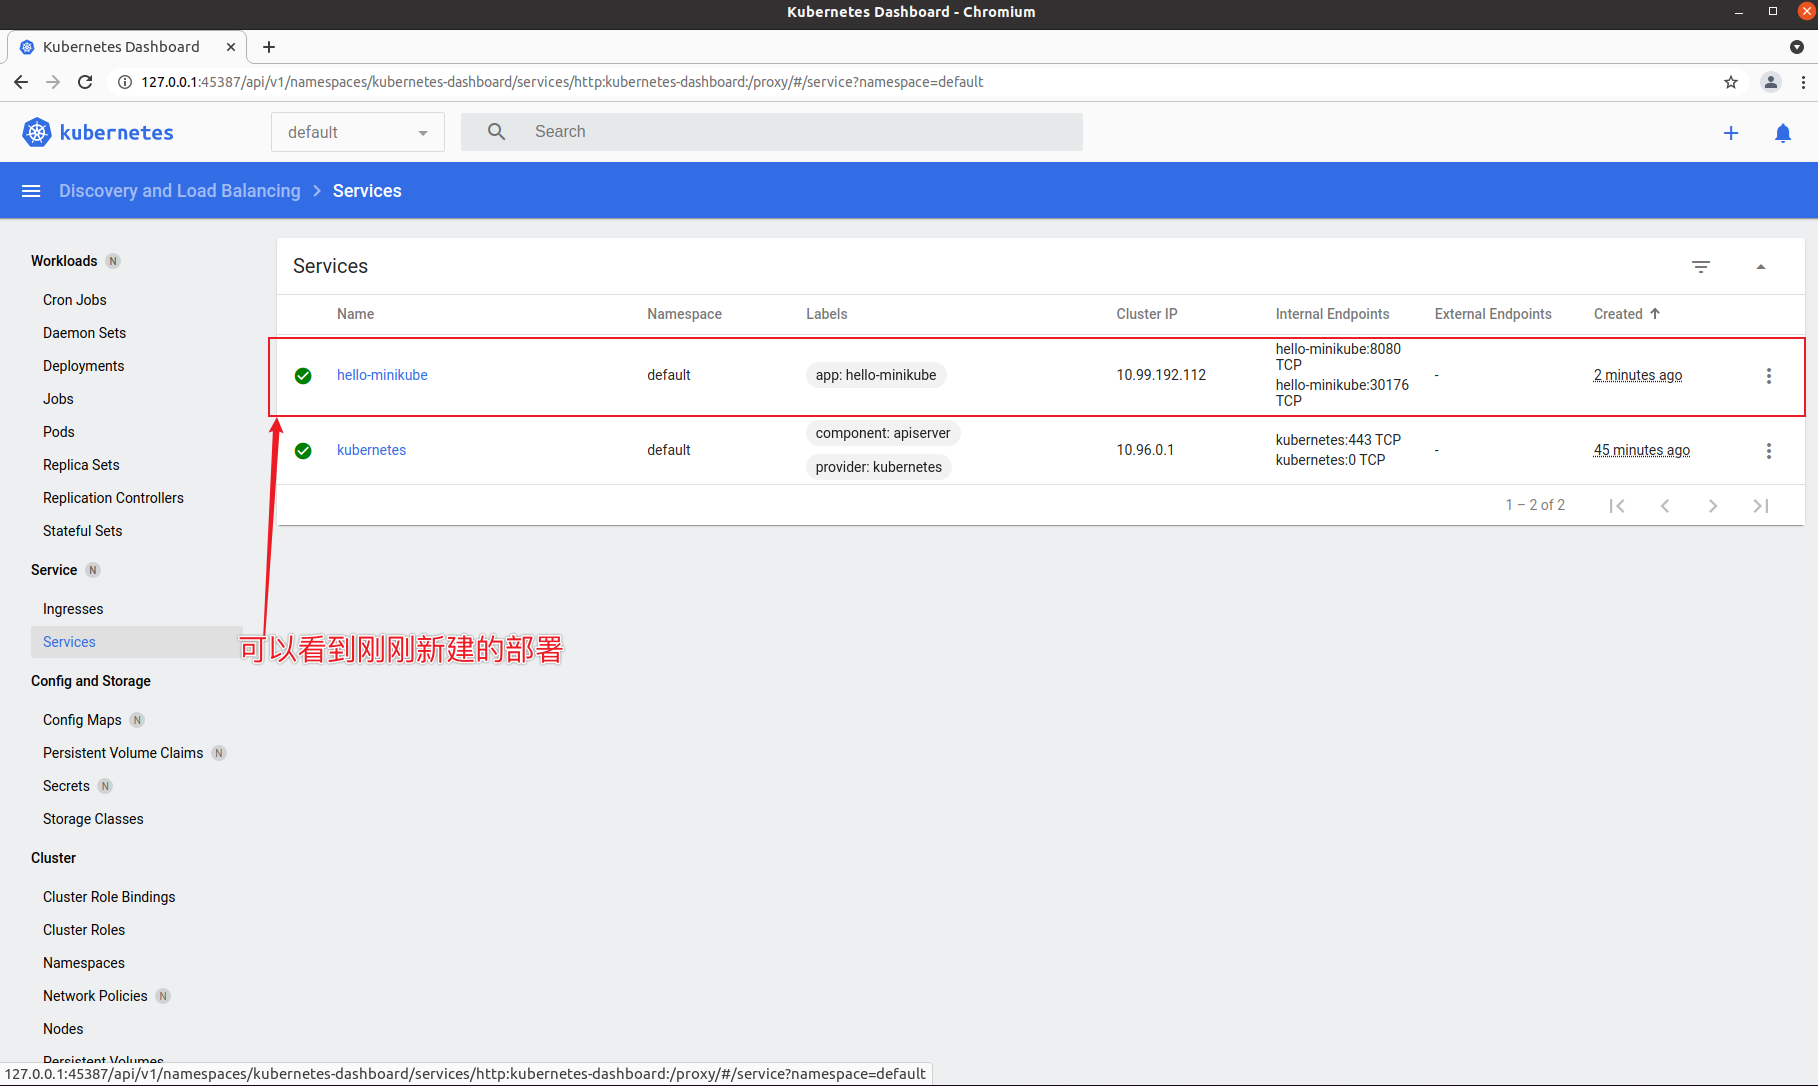The image size is (1818, 1086).
Task: Go to previous page of services
Action: [x=1665, y=506]
